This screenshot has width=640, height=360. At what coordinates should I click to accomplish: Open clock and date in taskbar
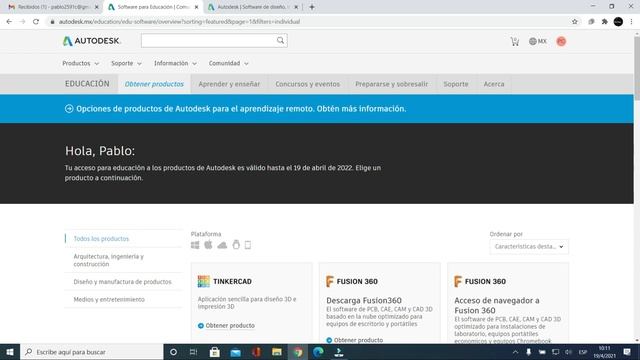click(604, 352)
